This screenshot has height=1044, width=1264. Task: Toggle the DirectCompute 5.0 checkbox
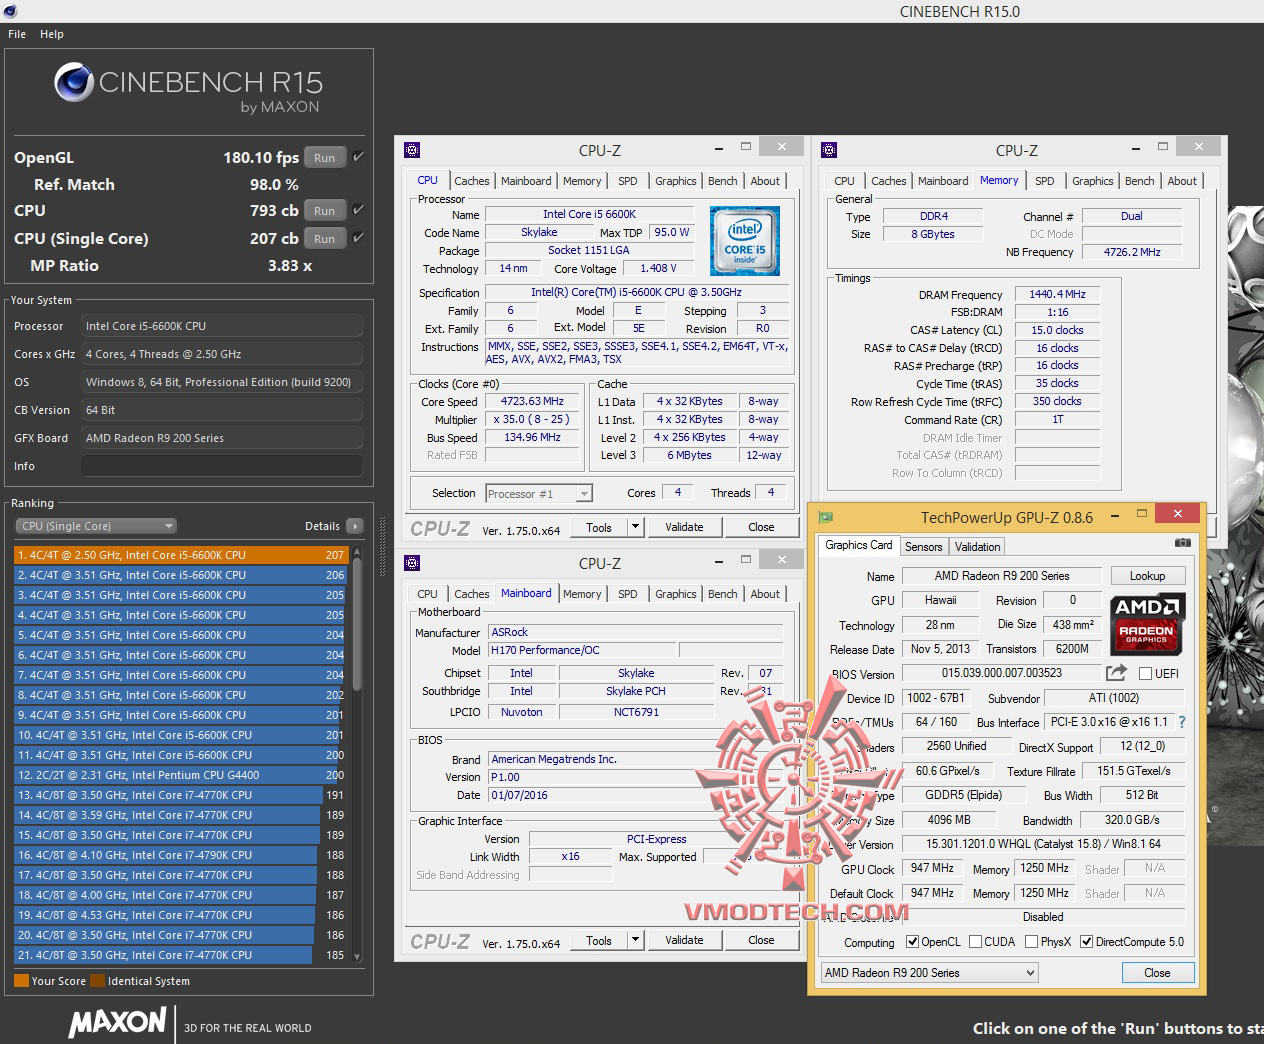(1086, 942)
